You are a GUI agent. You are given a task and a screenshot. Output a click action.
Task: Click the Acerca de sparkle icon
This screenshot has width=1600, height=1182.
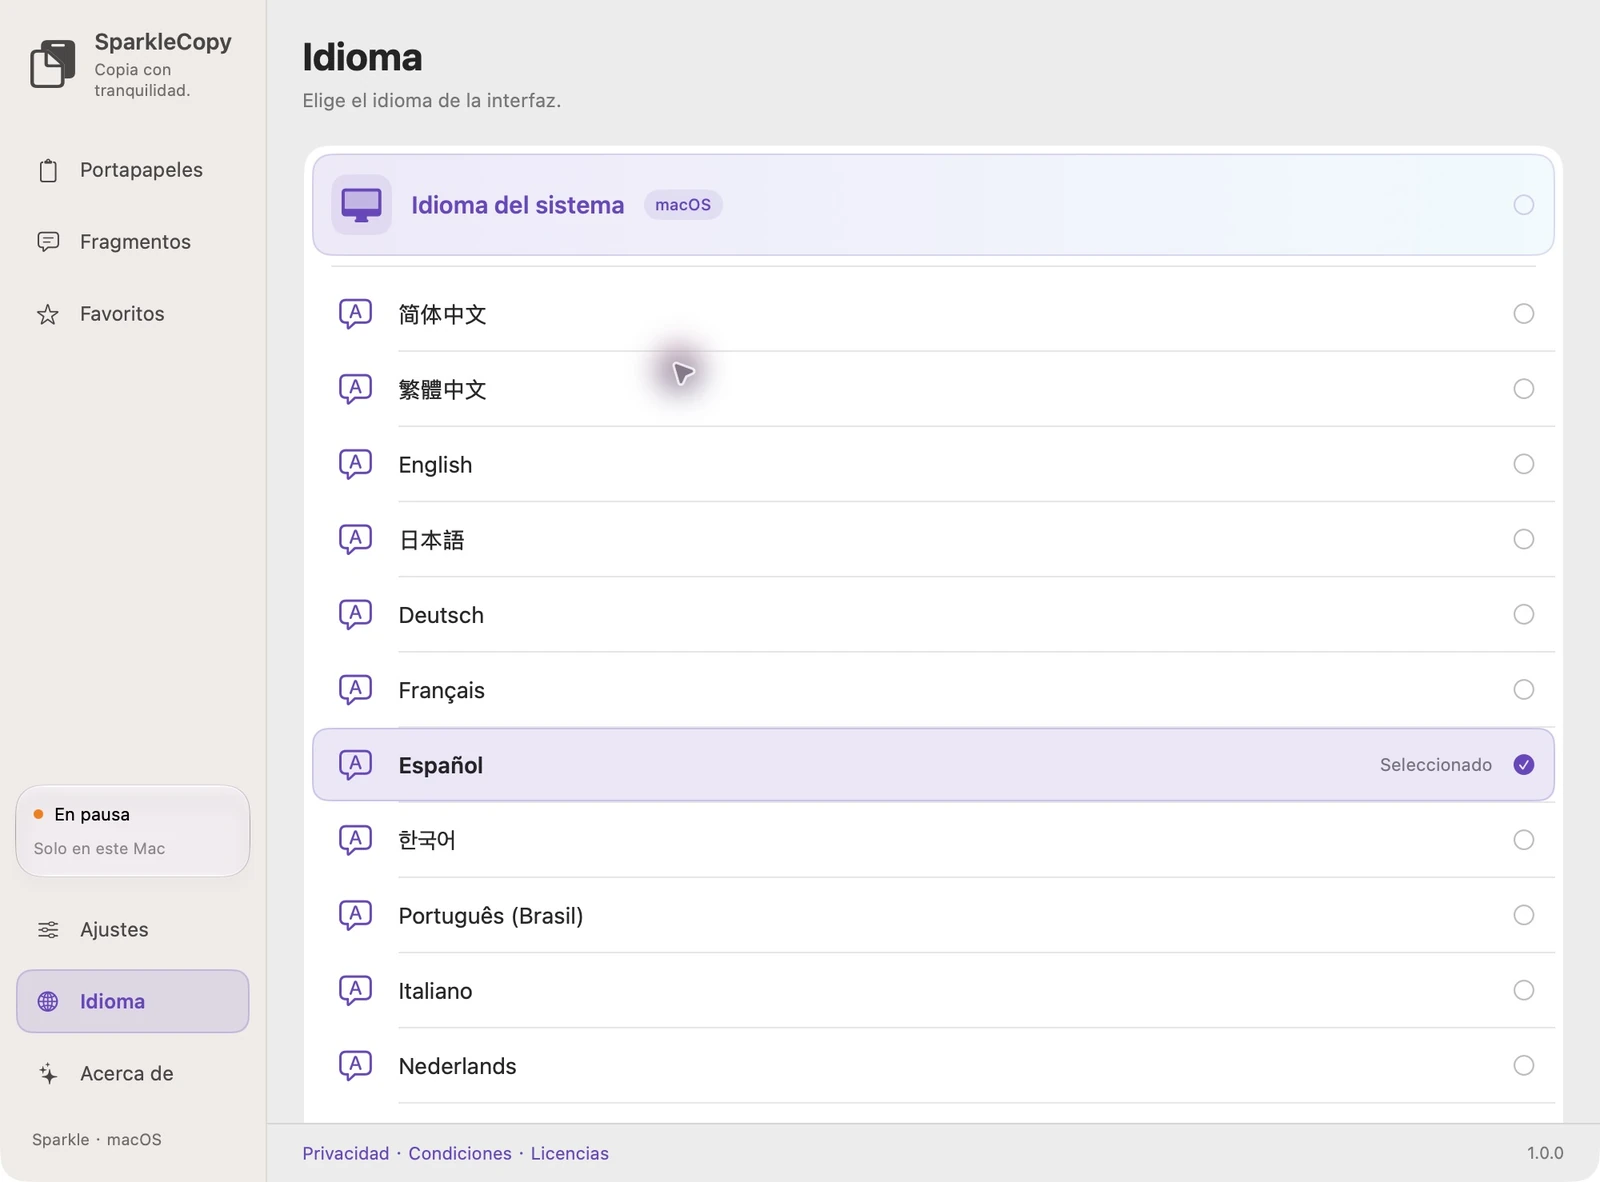[48, 1074]
